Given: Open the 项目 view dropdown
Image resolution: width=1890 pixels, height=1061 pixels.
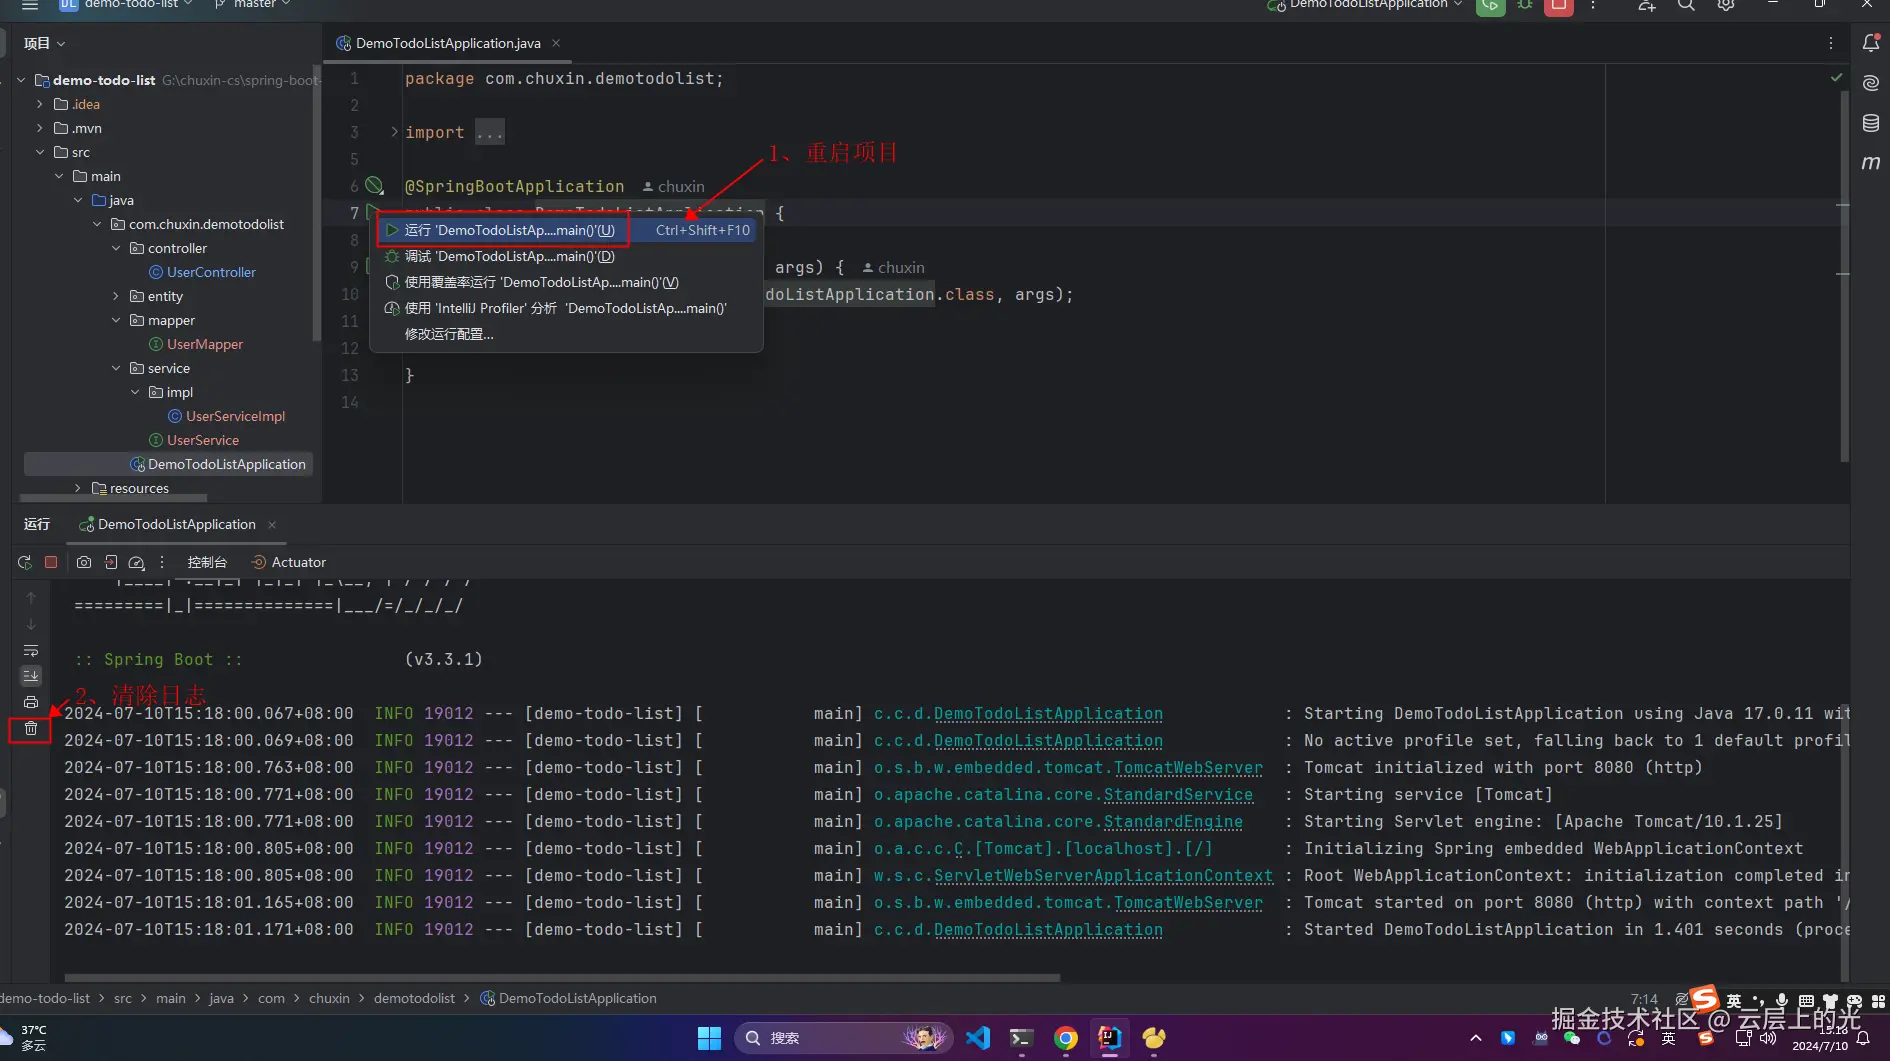Looking at the screenshot, I should (x=45, y=43).
